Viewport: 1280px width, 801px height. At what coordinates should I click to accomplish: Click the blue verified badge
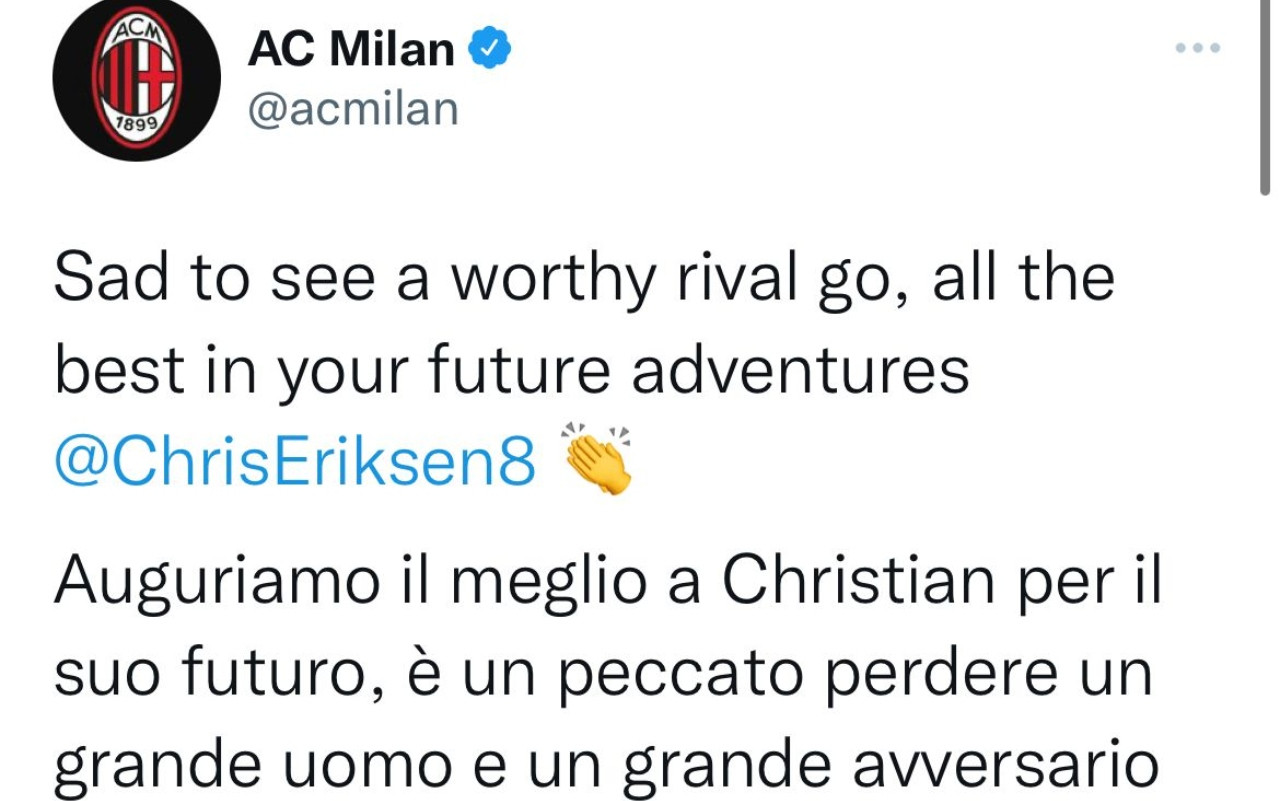[x=491, y=47]
